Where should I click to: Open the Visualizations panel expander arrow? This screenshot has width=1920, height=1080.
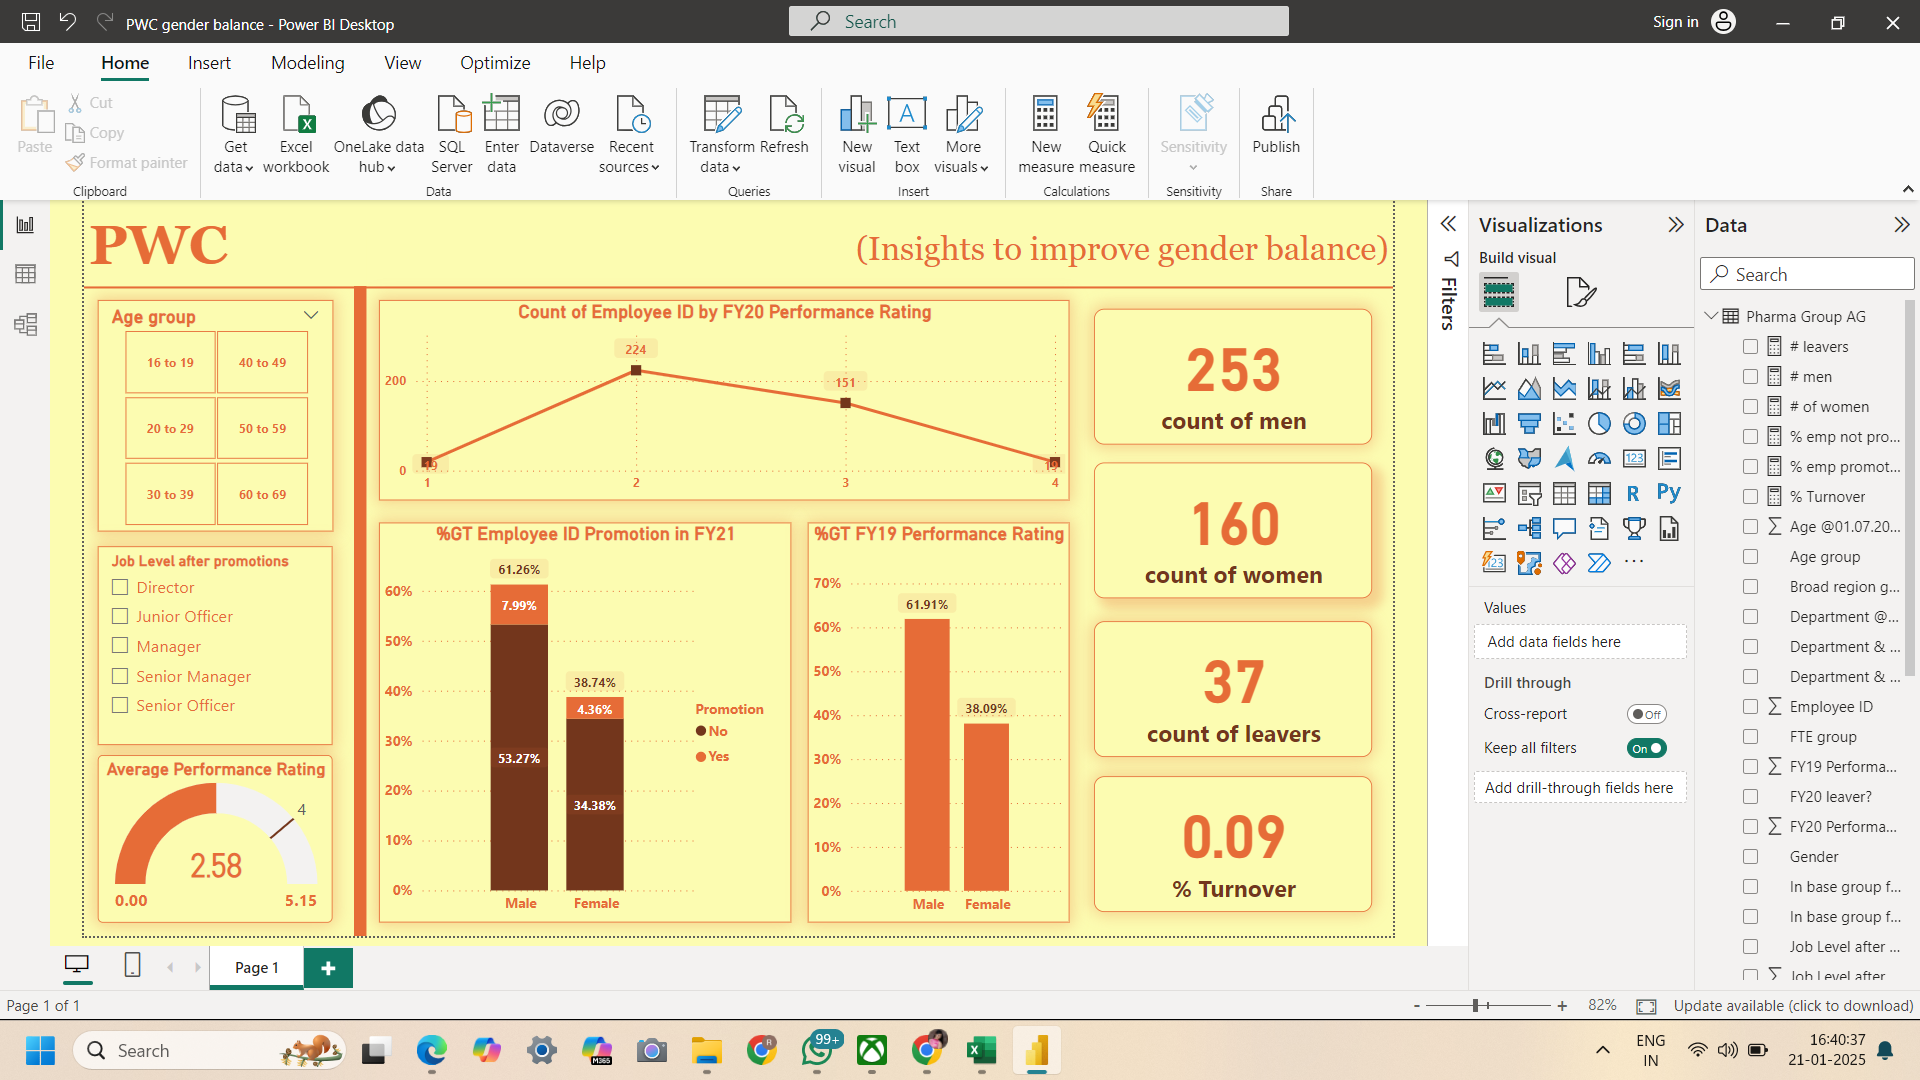click(1676, 224)
